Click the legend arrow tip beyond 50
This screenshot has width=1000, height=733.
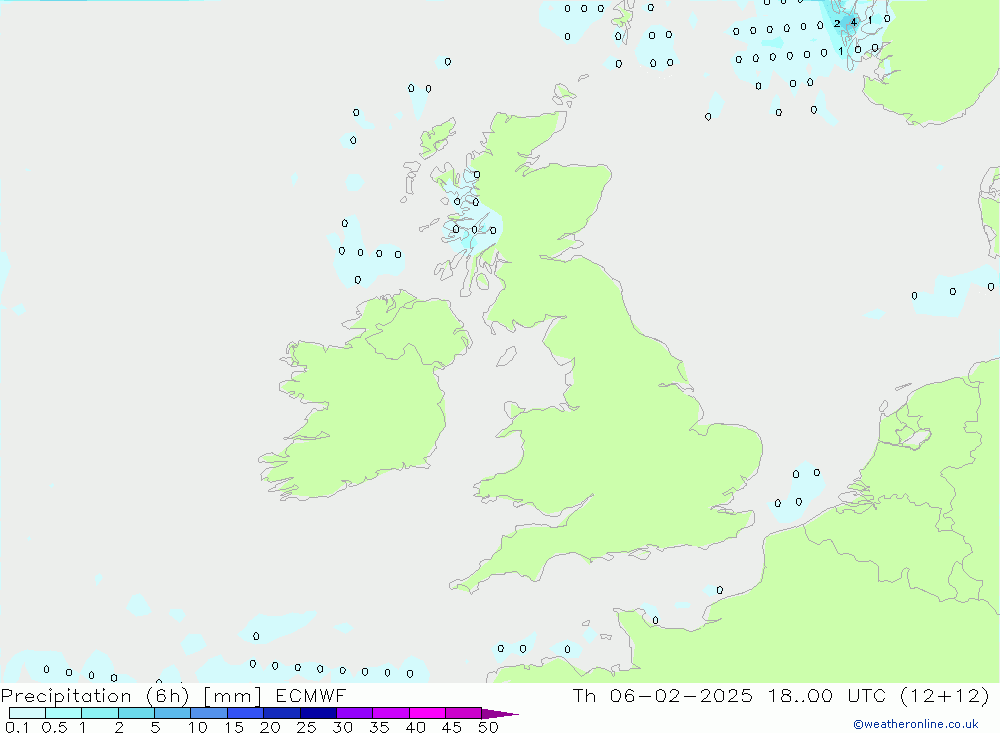click(x=500, y=714)
